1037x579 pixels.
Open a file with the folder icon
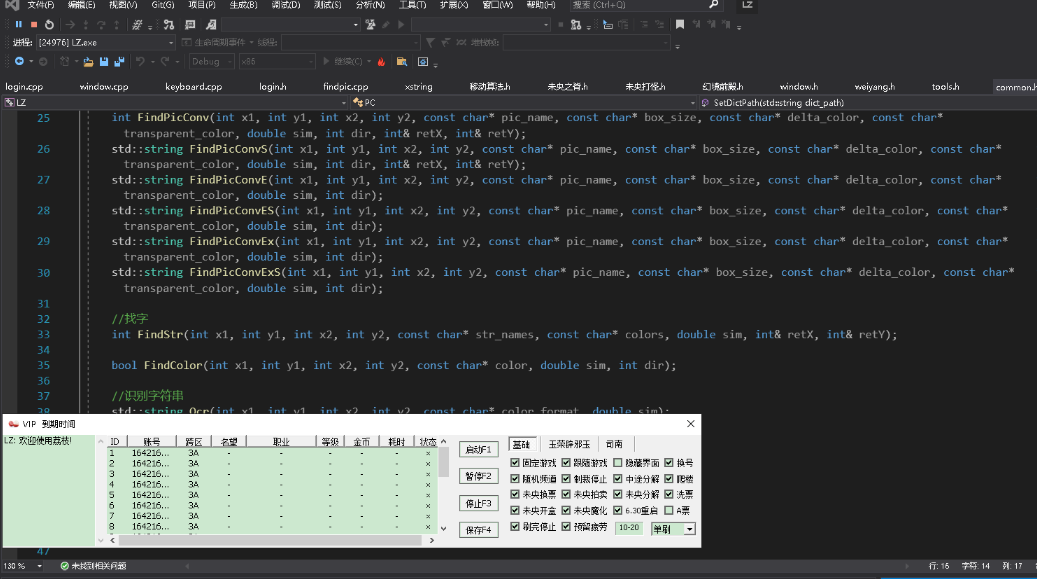tap(88, 62)
